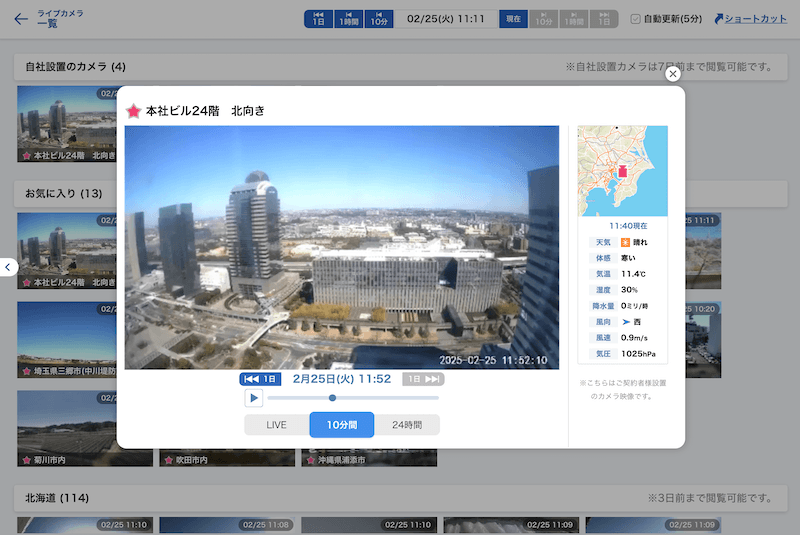
Task: Jump forward one day in the popup
Action: coord(423,379)
